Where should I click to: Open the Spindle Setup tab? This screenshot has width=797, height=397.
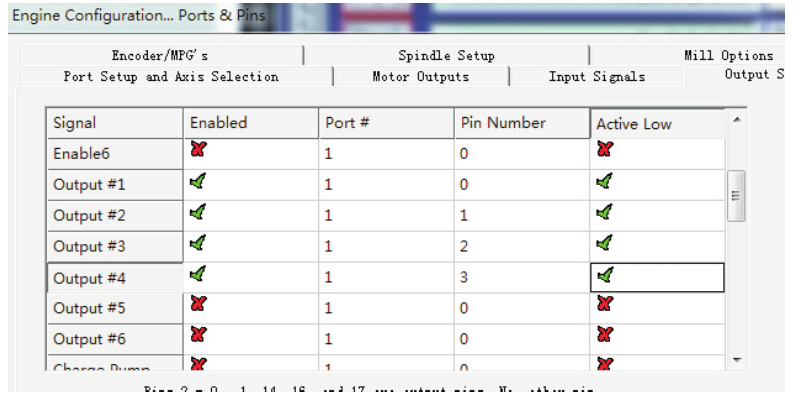coord(446,55)
